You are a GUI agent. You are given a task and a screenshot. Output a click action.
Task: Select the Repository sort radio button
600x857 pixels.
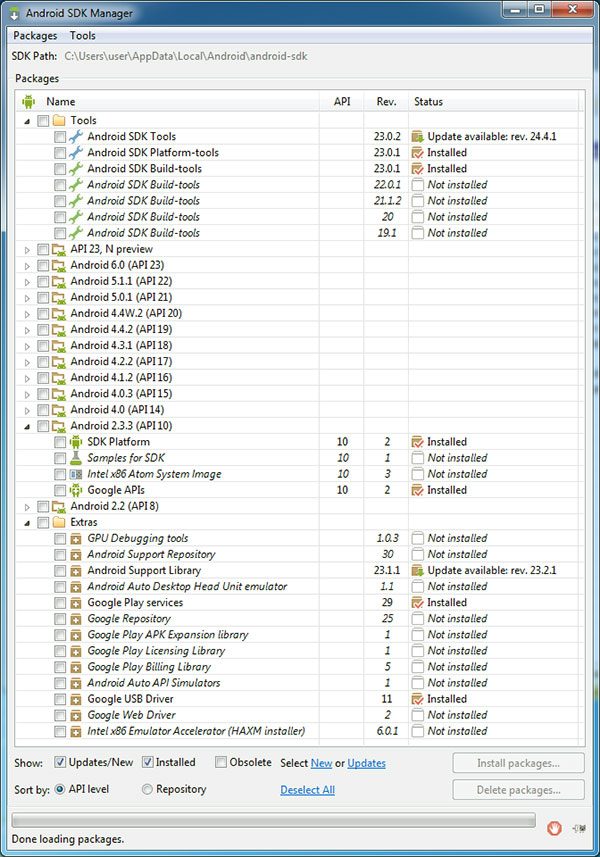pyautogui.click(x=147, y=789)
